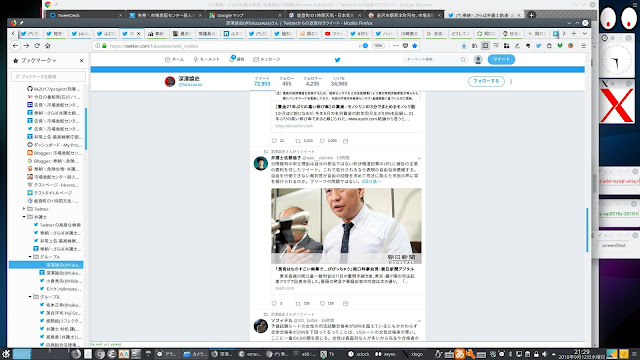Toggle the sidebar button in toolbar
The width and height of the screenshot is (640, 360).
click(x=485, y=46)
